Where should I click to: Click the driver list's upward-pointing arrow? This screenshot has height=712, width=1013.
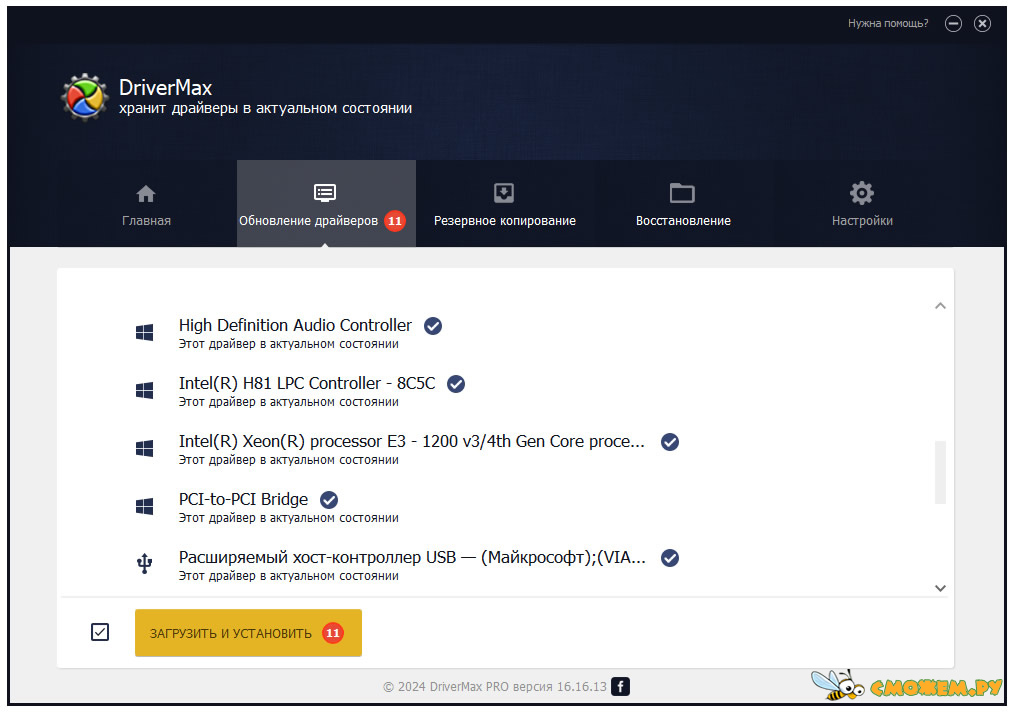(x=940, y=306)
